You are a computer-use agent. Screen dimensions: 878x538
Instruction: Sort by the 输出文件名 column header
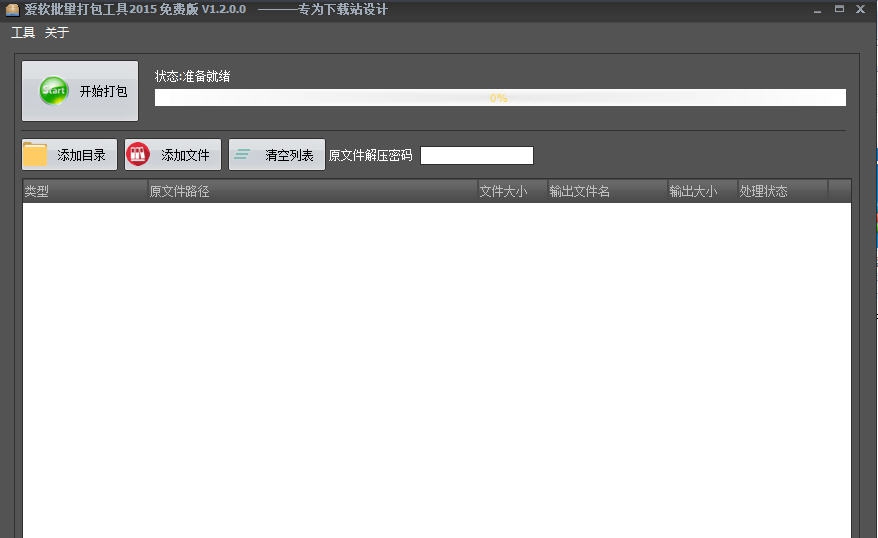point(608,191)
